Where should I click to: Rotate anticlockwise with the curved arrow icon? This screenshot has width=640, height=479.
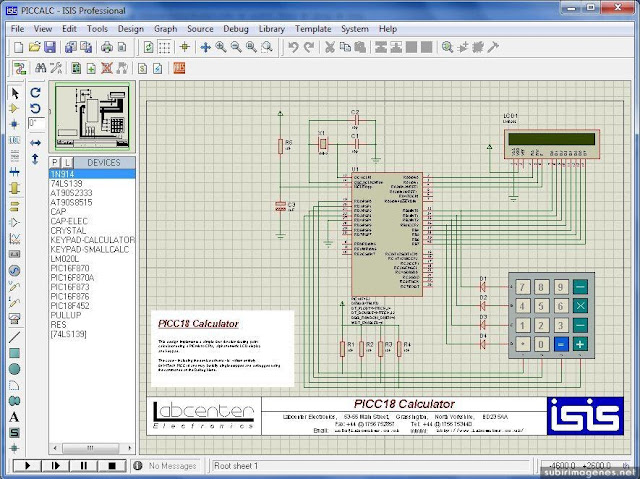pos(36,109)
